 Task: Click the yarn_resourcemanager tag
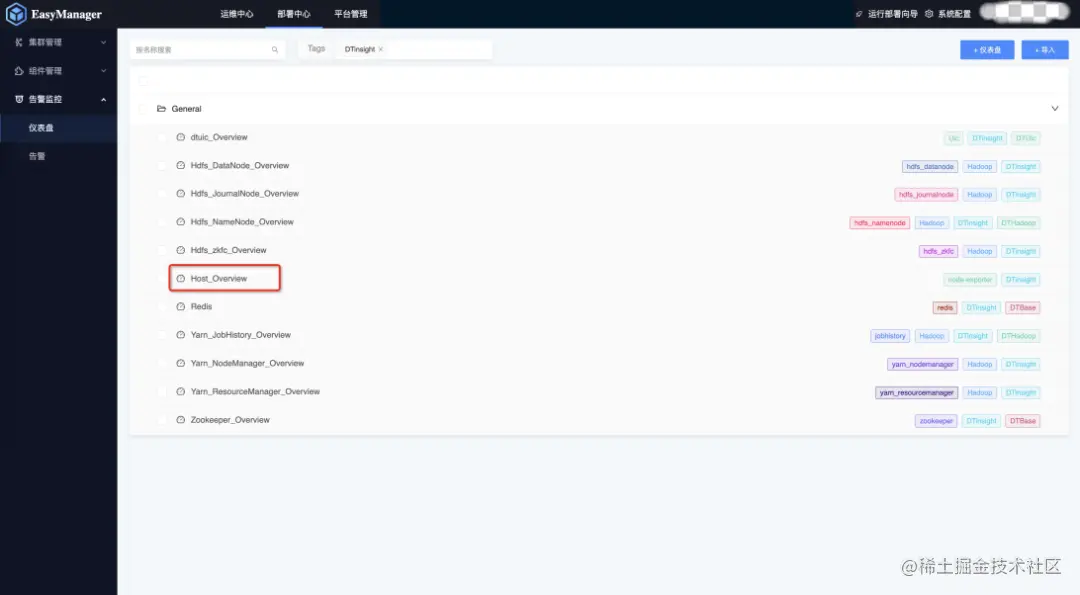pyautogui.click(x=916, y=393)
